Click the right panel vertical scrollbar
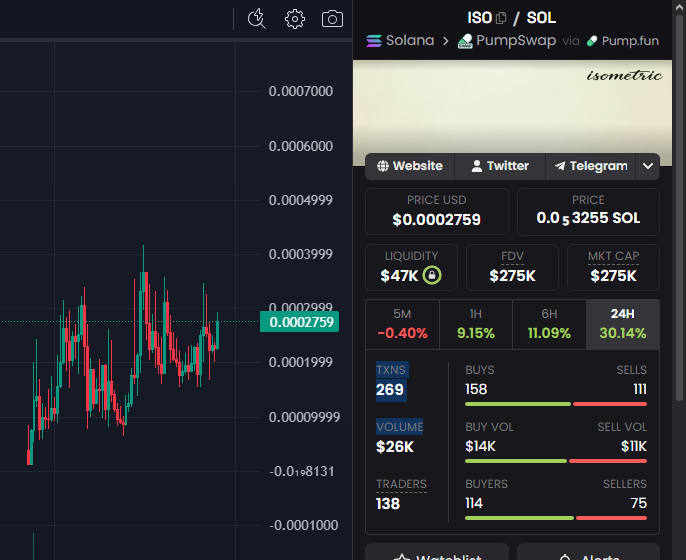Image resolution: width=686 pixels, height=560 pixels. tap(679, 208)
